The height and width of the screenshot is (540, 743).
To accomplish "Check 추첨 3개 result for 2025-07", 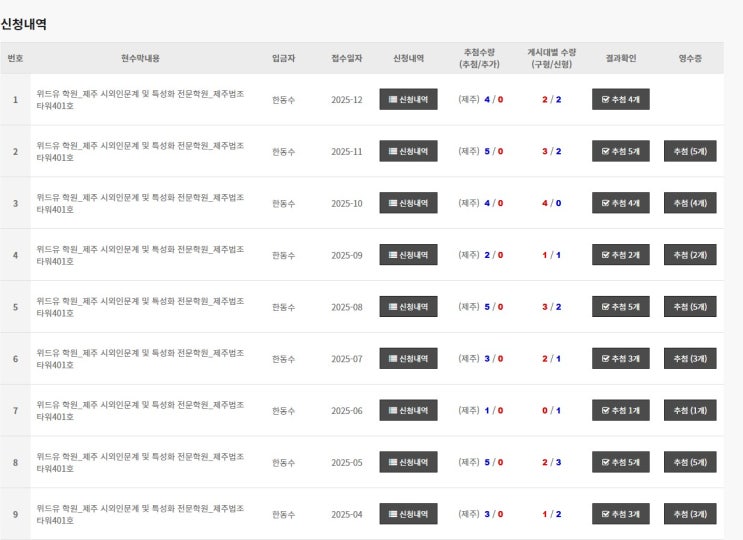I will (620, 359).
